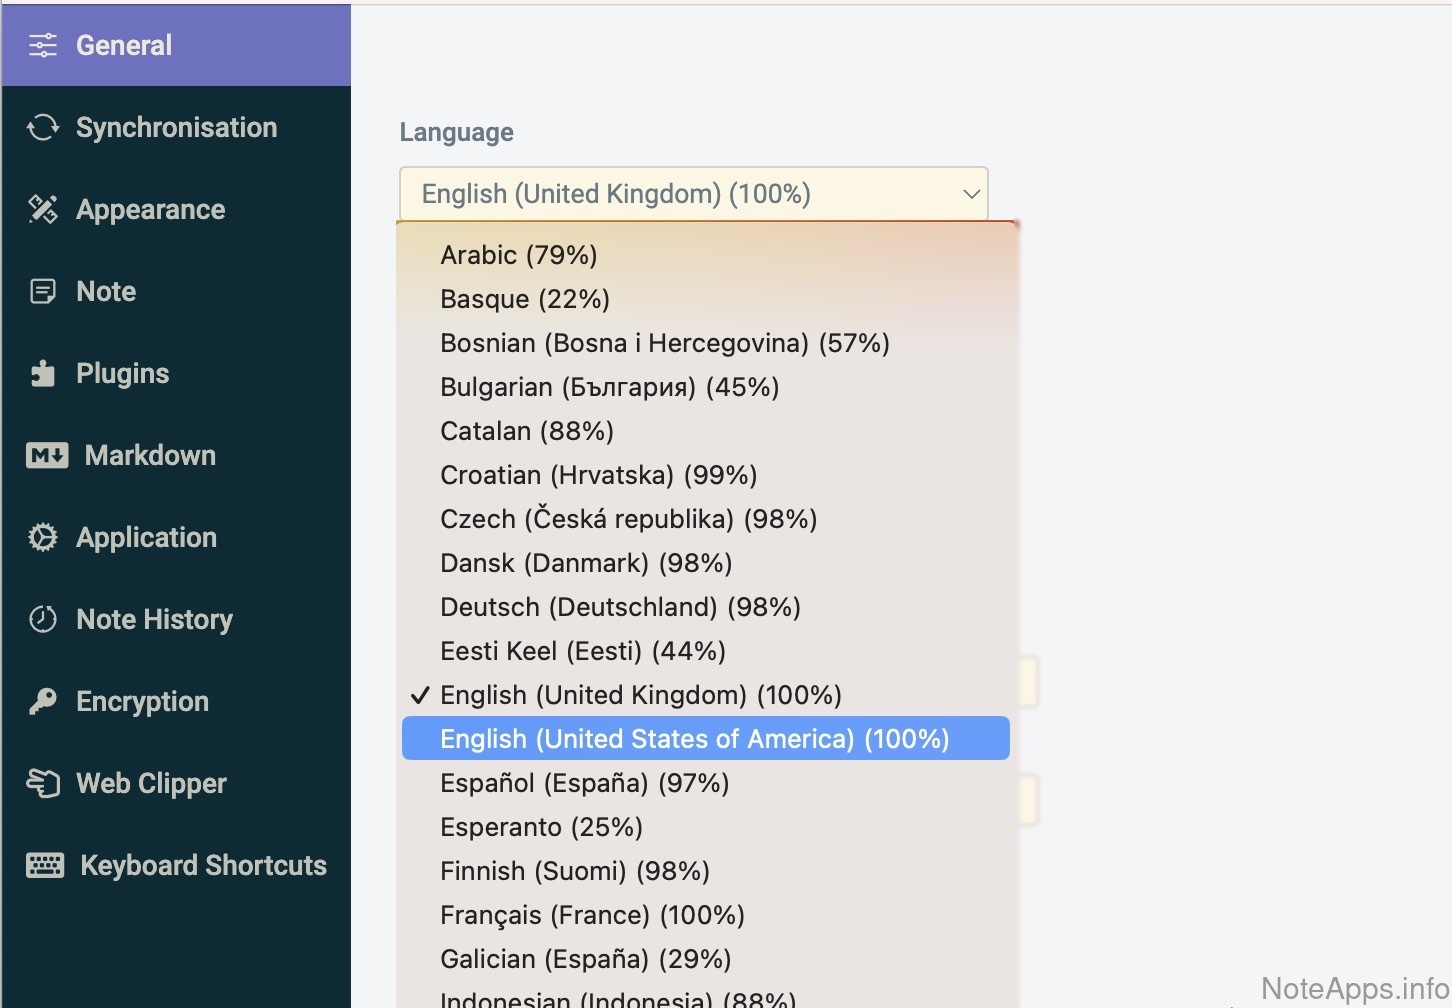Click the General sliders icon
Screen dimensions: 1452x1008
coord(43,45)
